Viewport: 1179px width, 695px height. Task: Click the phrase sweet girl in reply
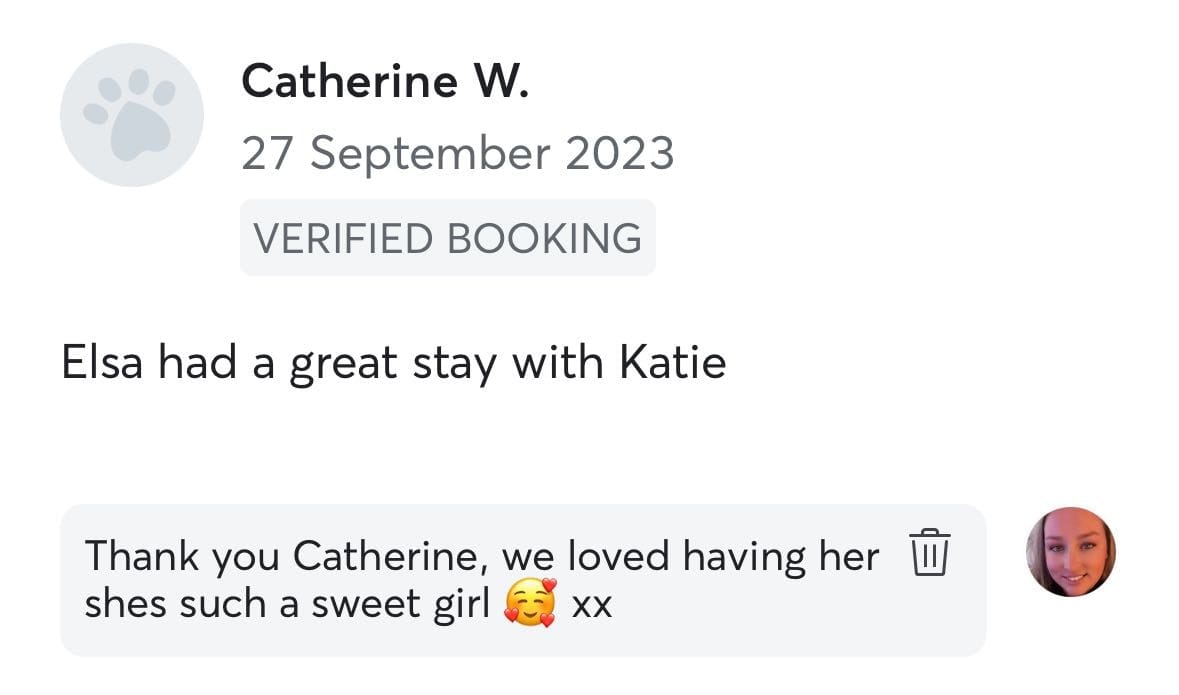[x=400, y=604]
